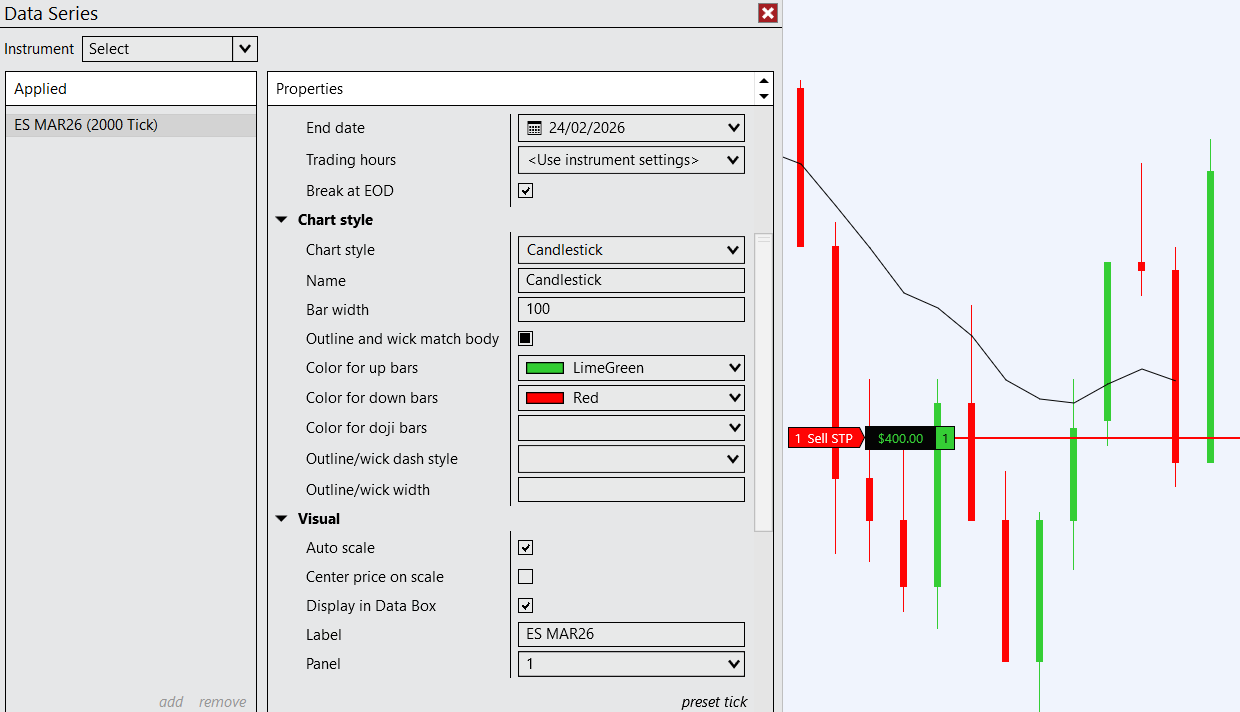1240x712 pixels.
Task: Enable Center price on scale
Action: 525,577
